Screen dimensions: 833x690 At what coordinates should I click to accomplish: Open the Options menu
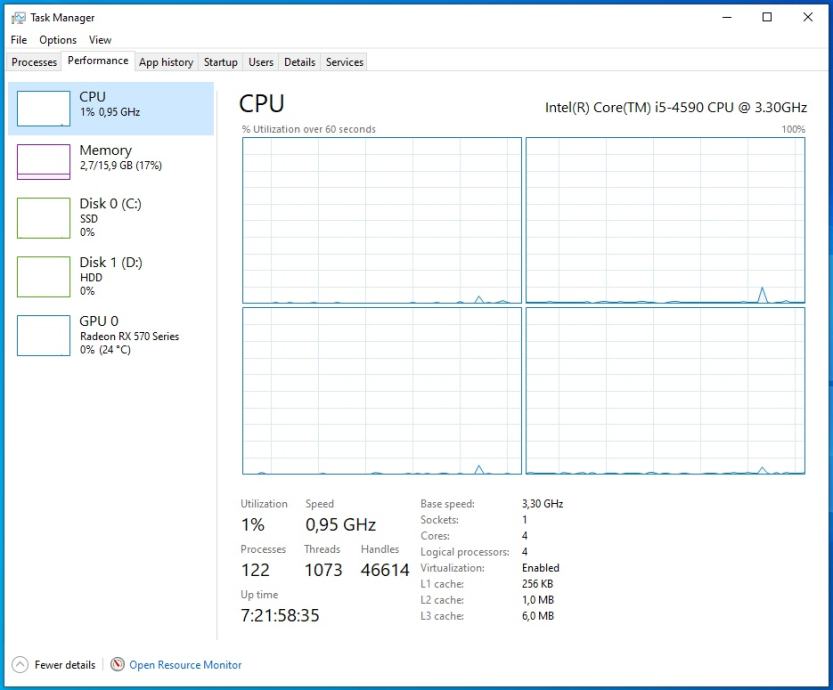click(58, 40)
